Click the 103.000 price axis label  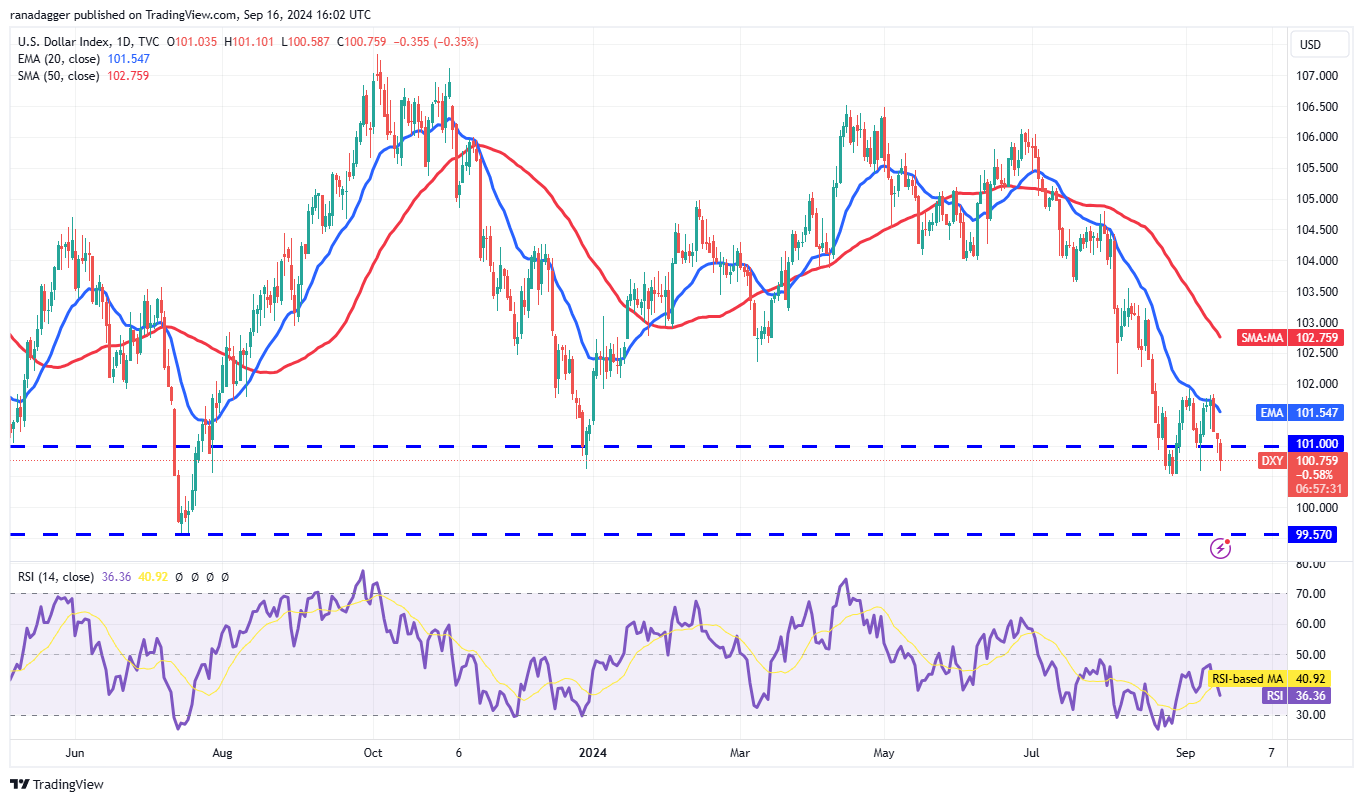click(x=1317, y=323)
